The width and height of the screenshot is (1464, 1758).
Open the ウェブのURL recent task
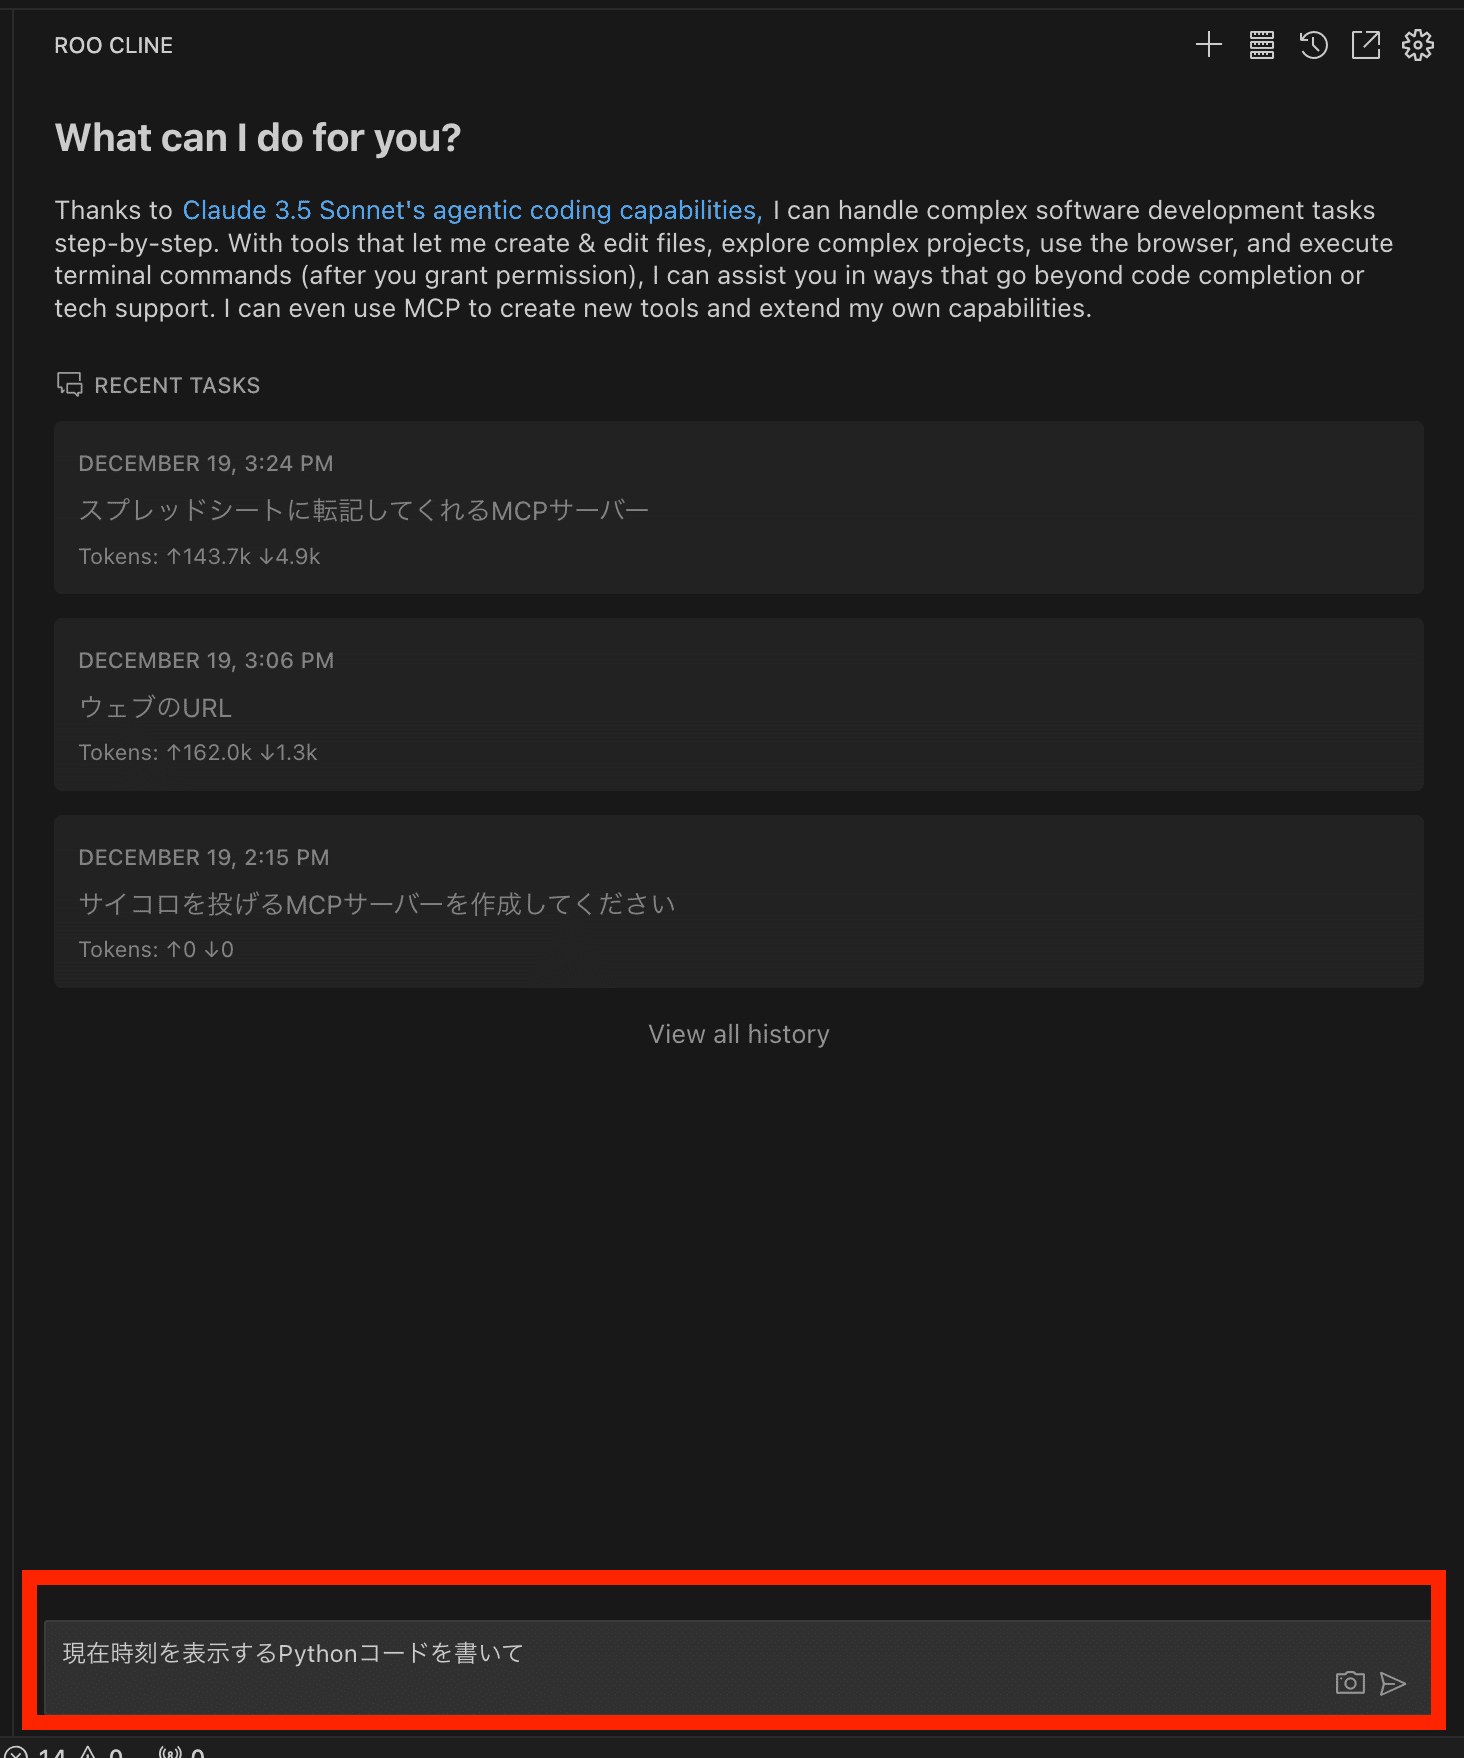[739, 705]
